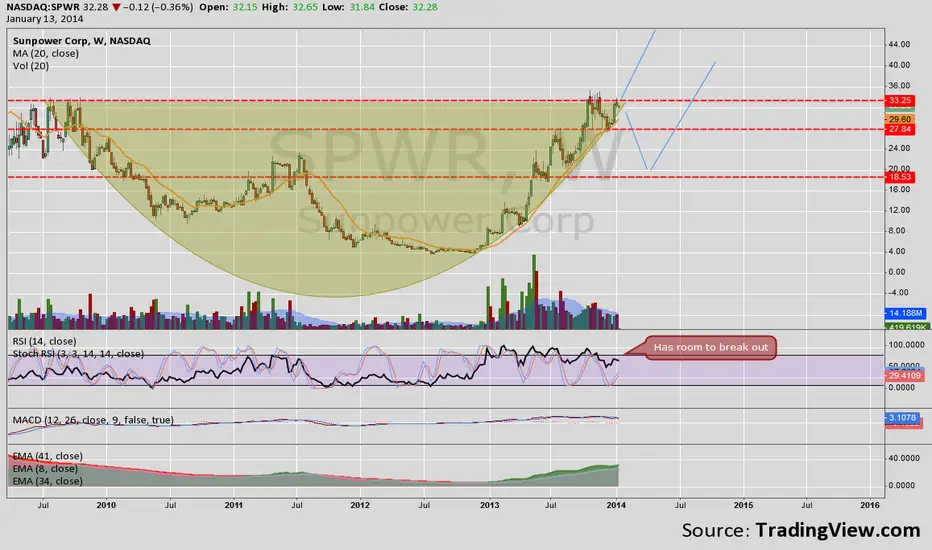Click the red 18.53 price level tag

[899, 177]
